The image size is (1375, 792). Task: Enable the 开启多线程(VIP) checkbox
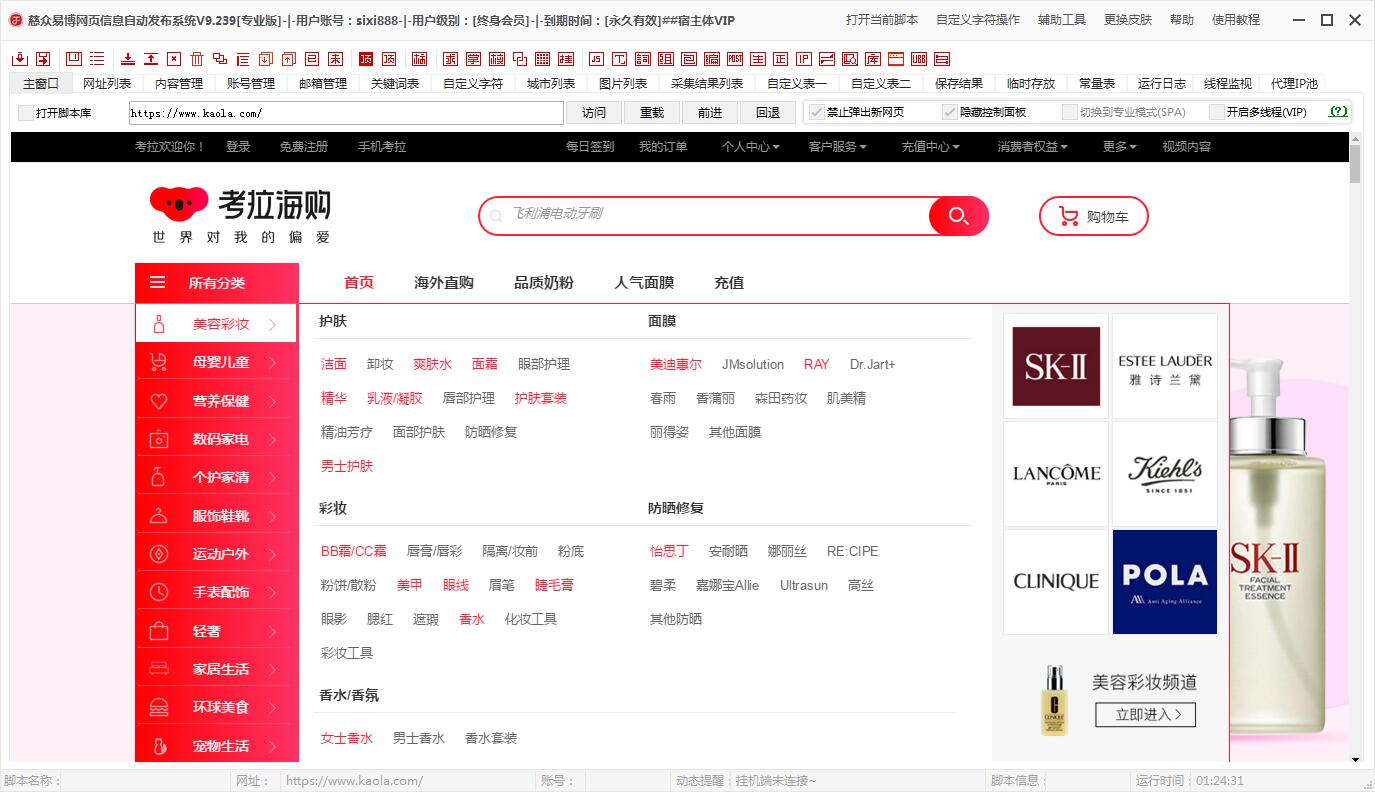[1217, 112]
